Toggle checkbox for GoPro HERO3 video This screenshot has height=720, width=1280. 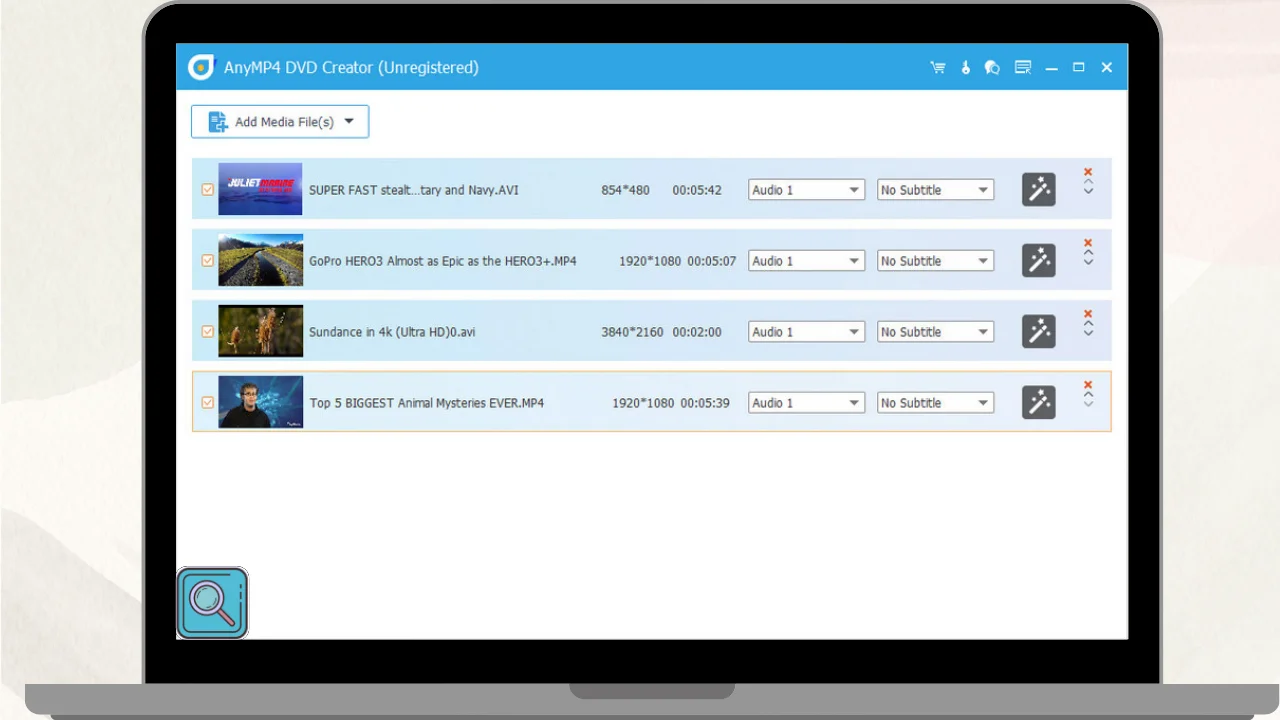tap(208, 261)
